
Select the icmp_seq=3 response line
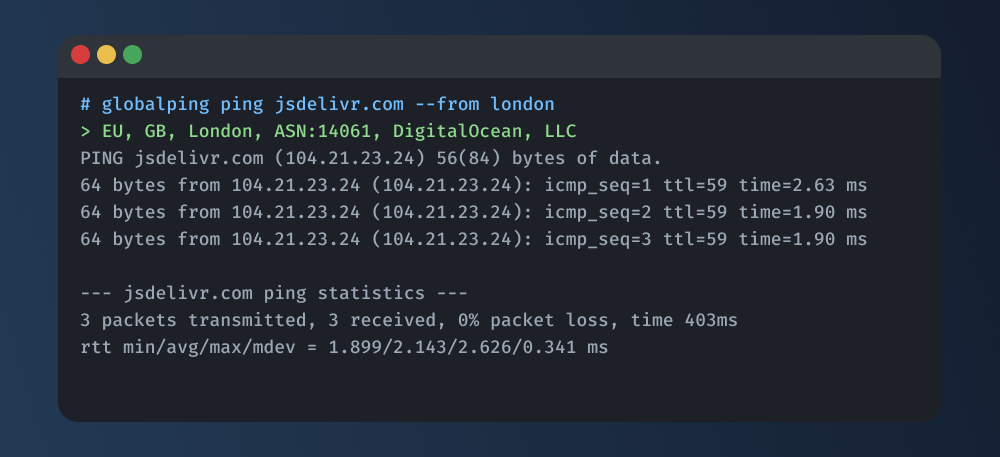473,239
